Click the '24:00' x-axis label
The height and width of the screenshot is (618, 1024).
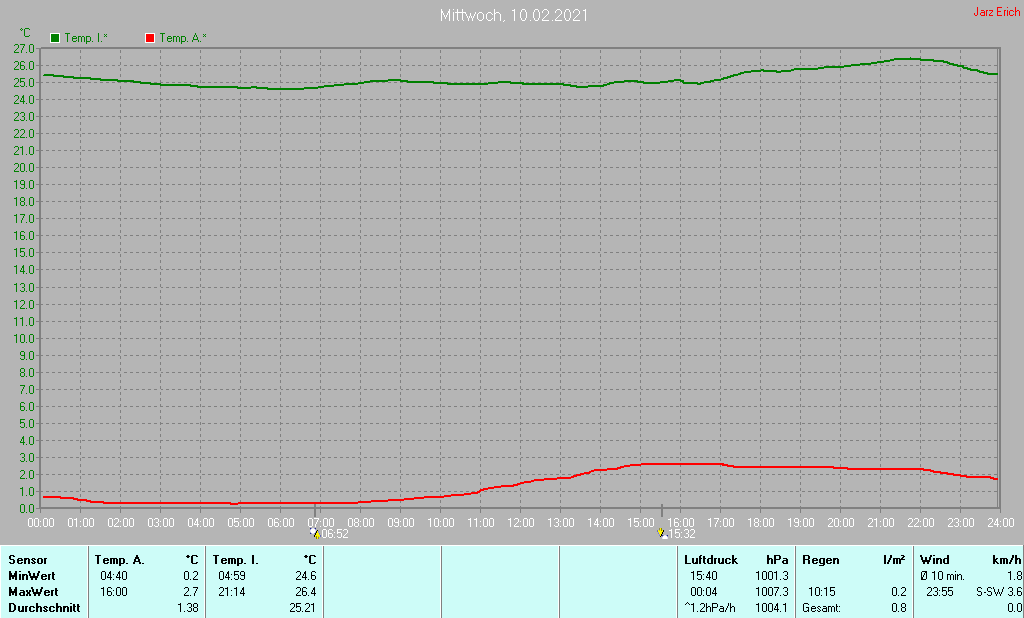(1000, 523)
